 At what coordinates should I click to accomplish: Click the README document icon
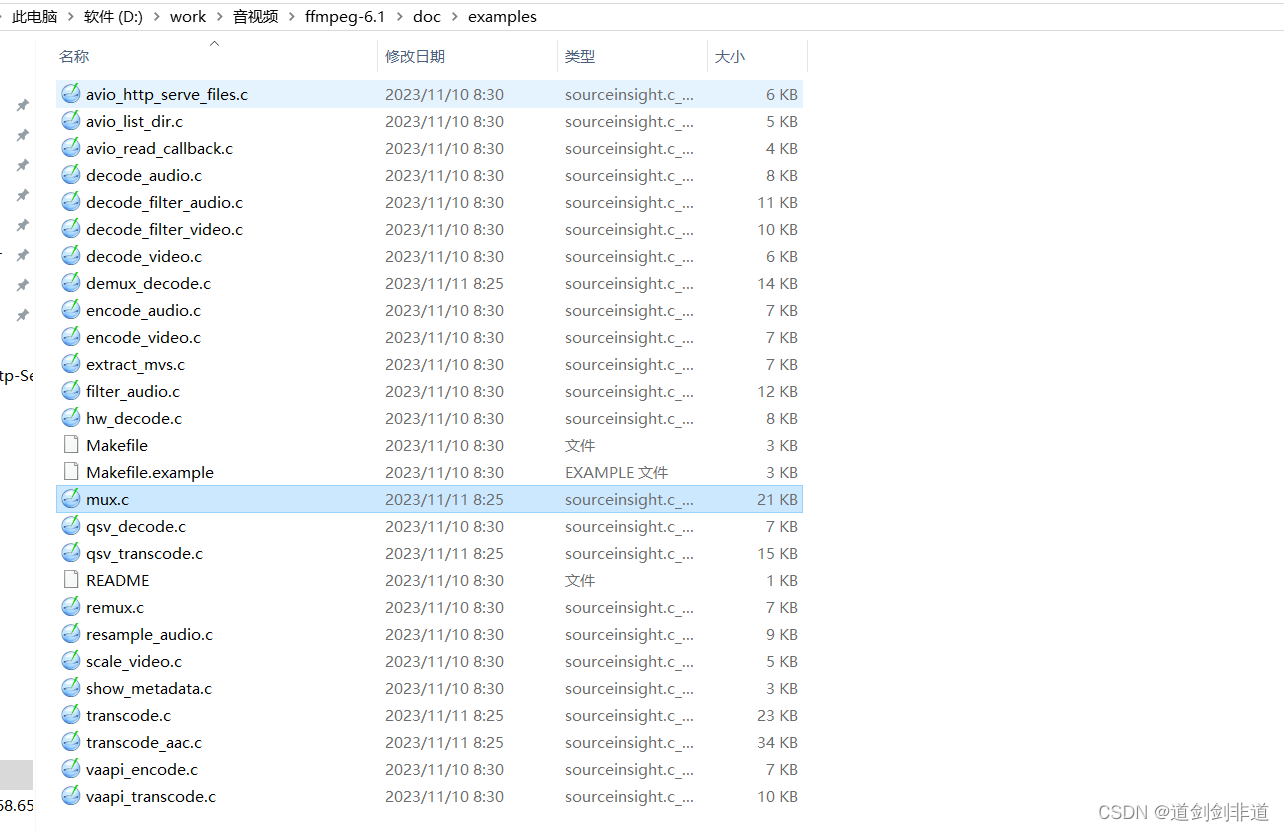(x=70, y=580)
